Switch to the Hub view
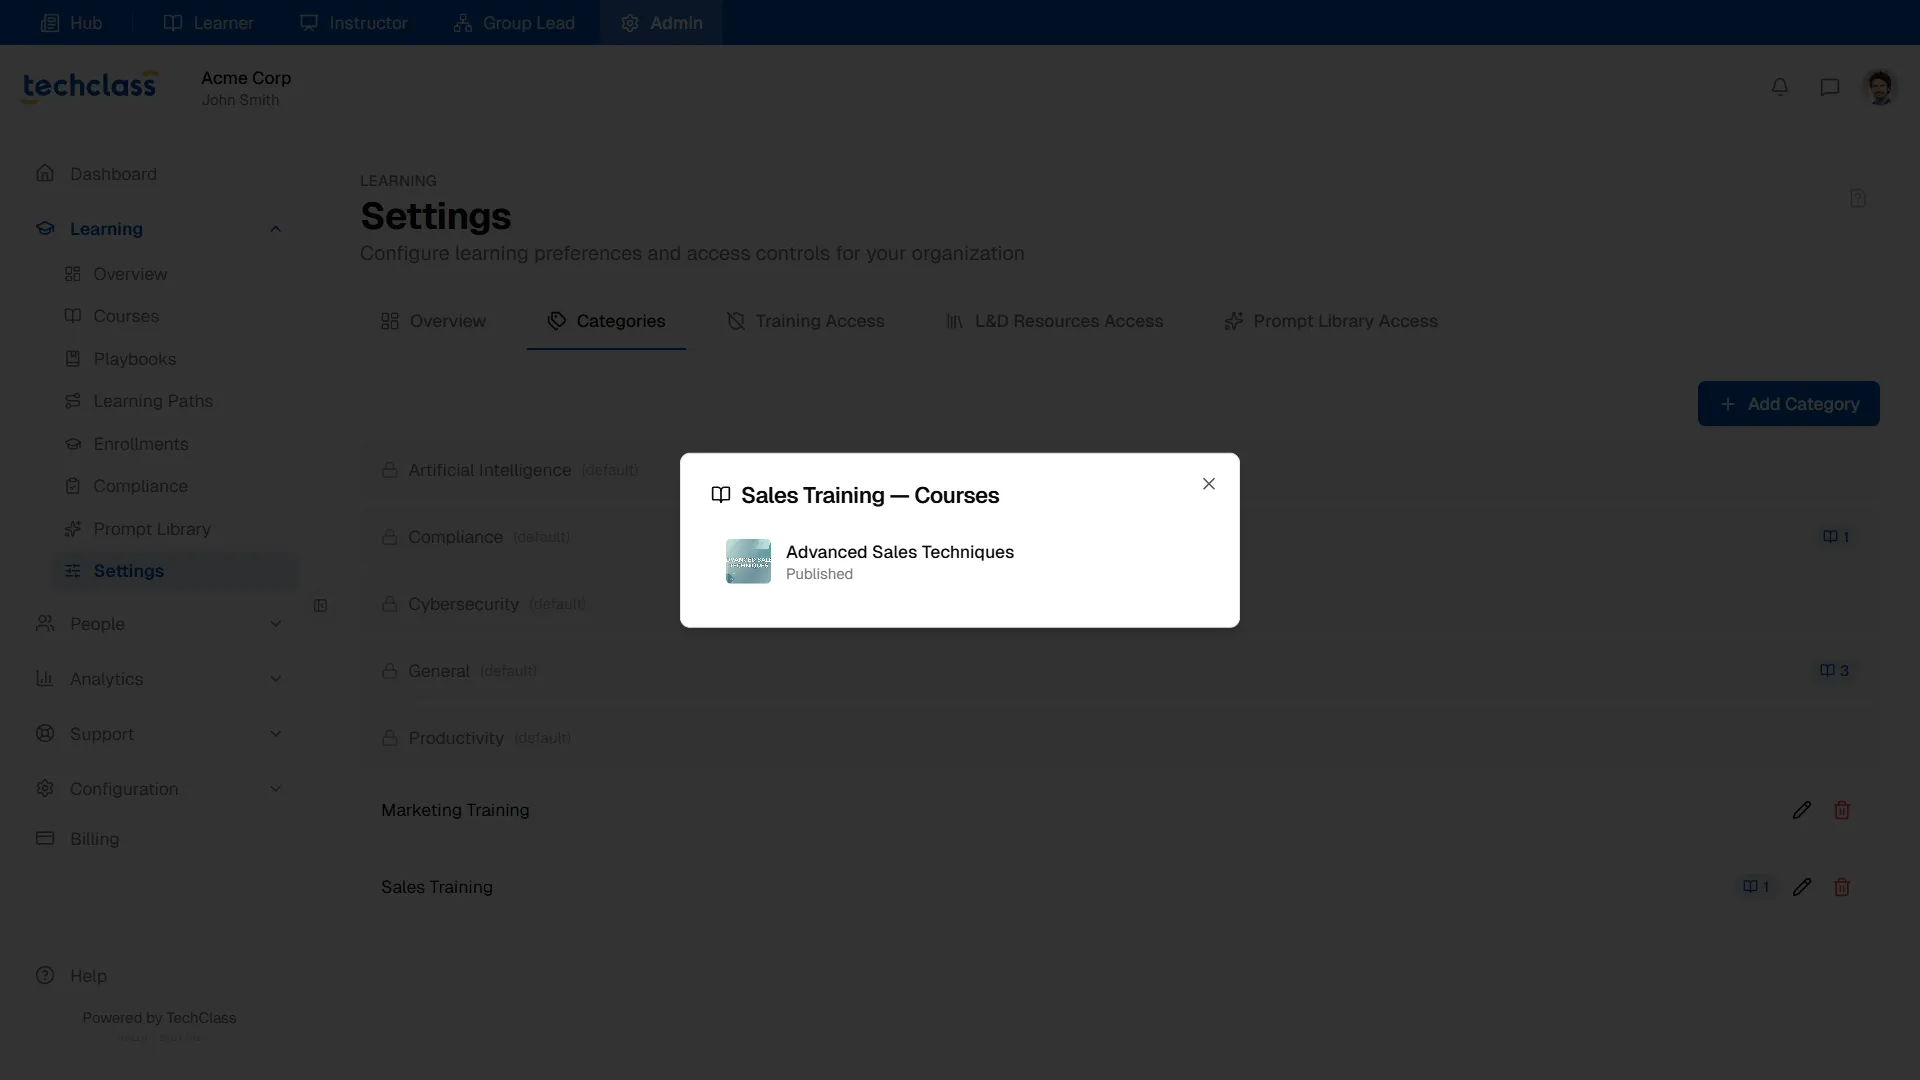The image size is (1920, 1080). (71, 22)
